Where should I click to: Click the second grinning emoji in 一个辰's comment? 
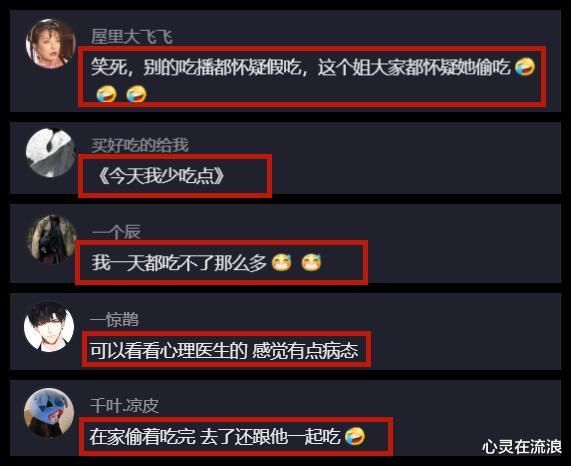[x=311, y=262]
